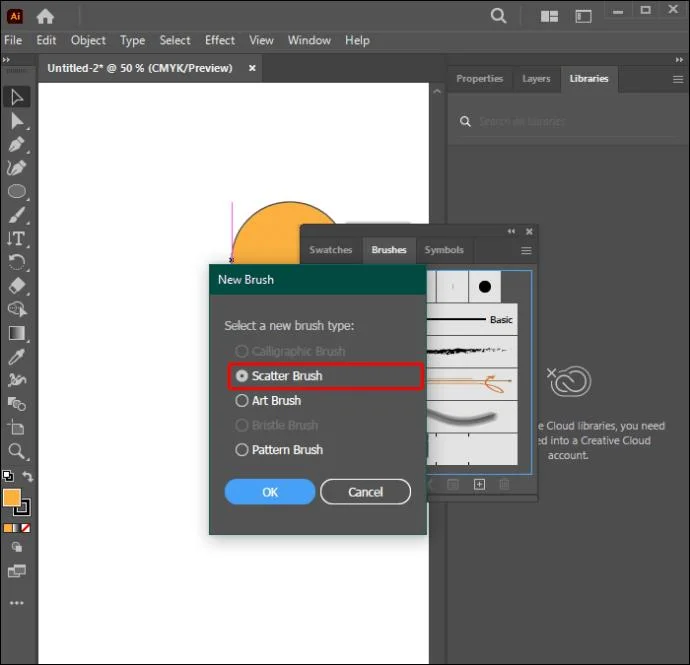Select the Eyedropper tool
The width and height of the screenshot is (690, 665).
pyautogui.click(x=17, y=357)
